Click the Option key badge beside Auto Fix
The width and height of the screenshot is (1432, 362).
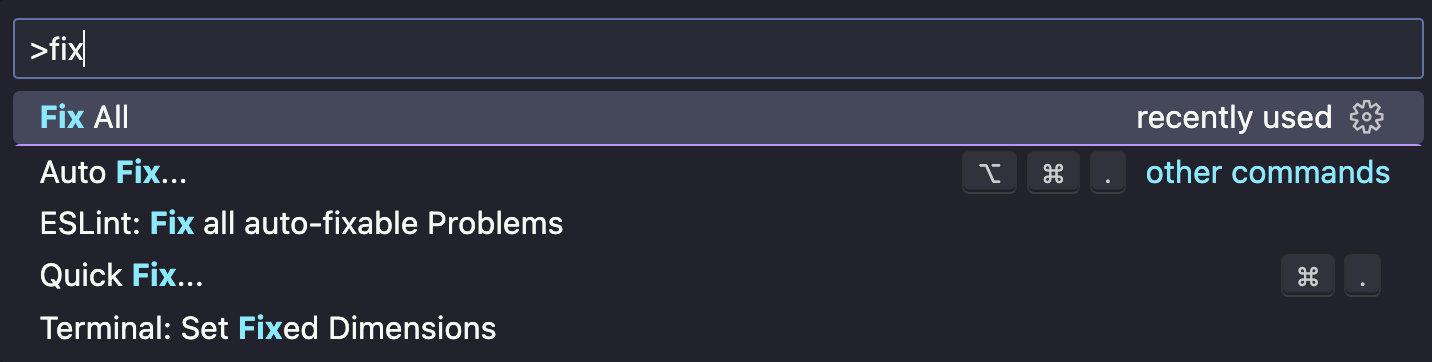pos(990,173)
